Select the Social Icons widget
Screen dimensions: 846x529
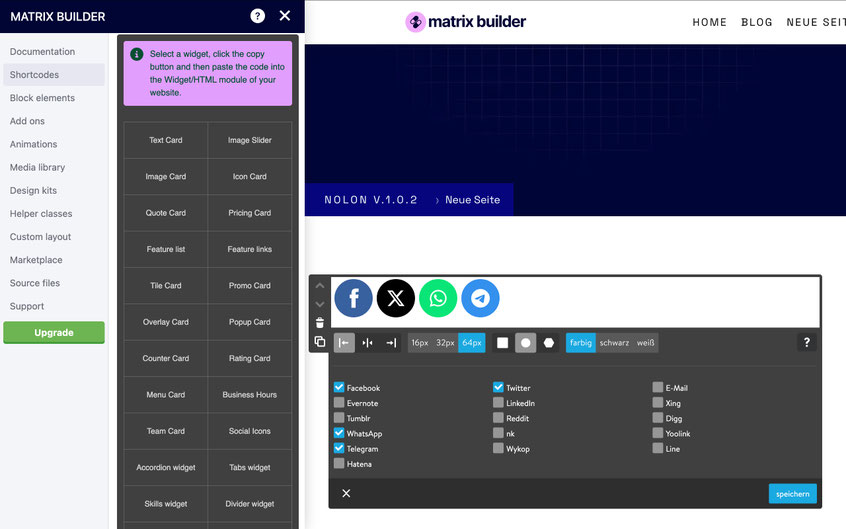[250, 431]
